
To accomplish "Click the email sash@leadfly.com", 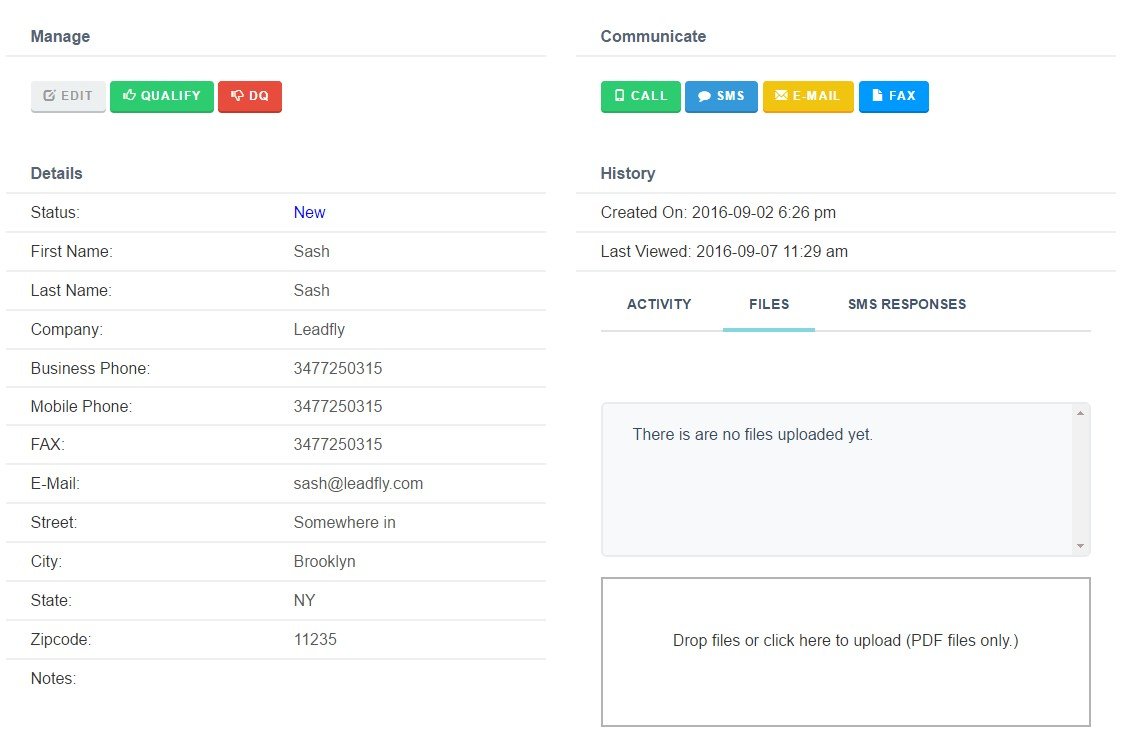I will click(358, 484).
